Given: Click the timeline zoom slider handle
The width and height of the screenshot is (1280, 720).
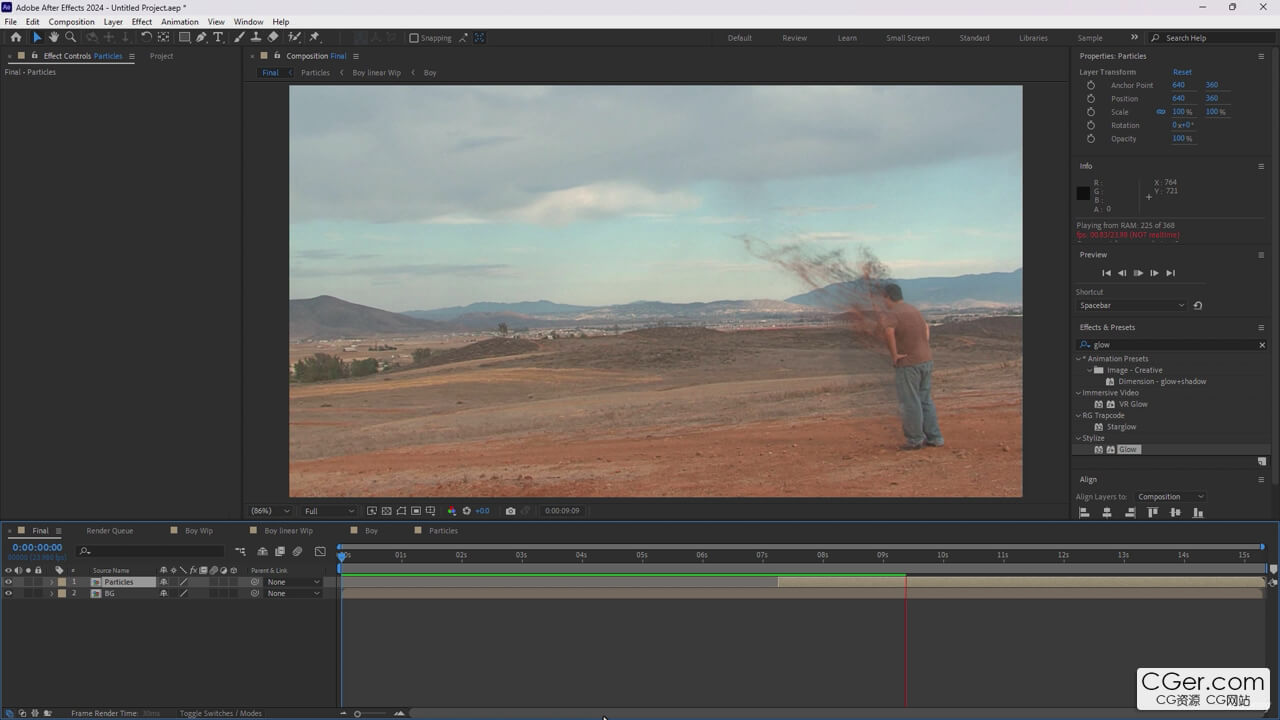Looking at the screenshot, I should (357, 713).
